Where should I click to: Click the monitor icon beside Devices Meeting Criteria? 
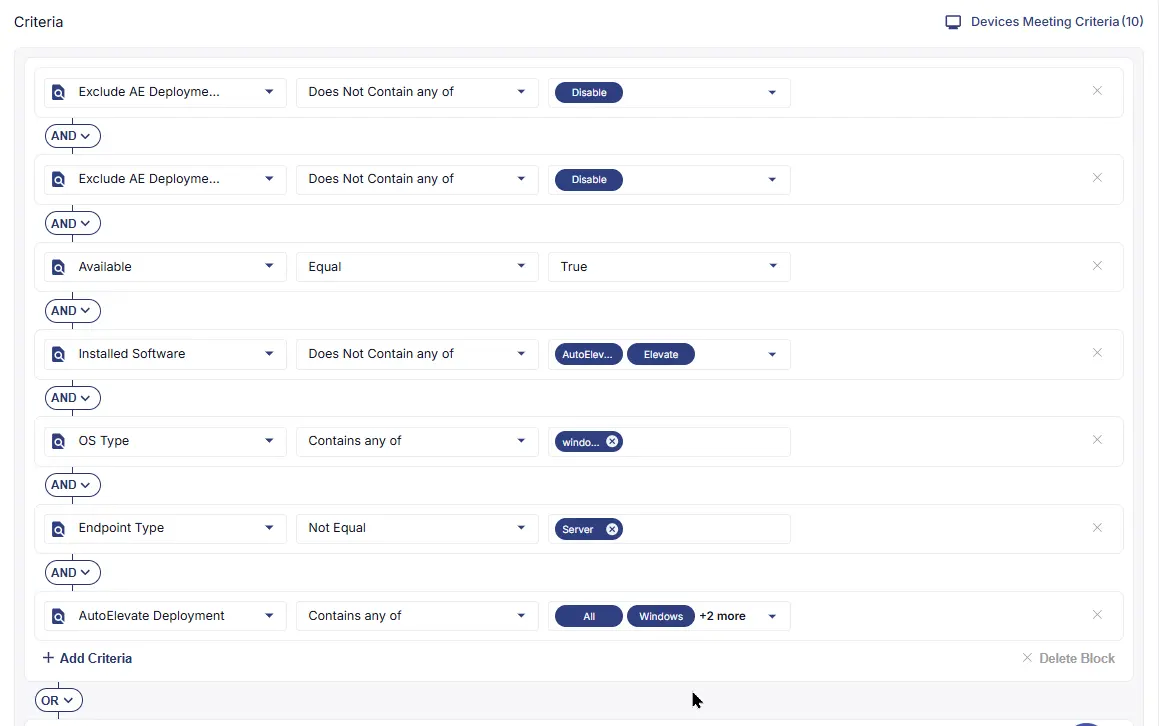953,22
